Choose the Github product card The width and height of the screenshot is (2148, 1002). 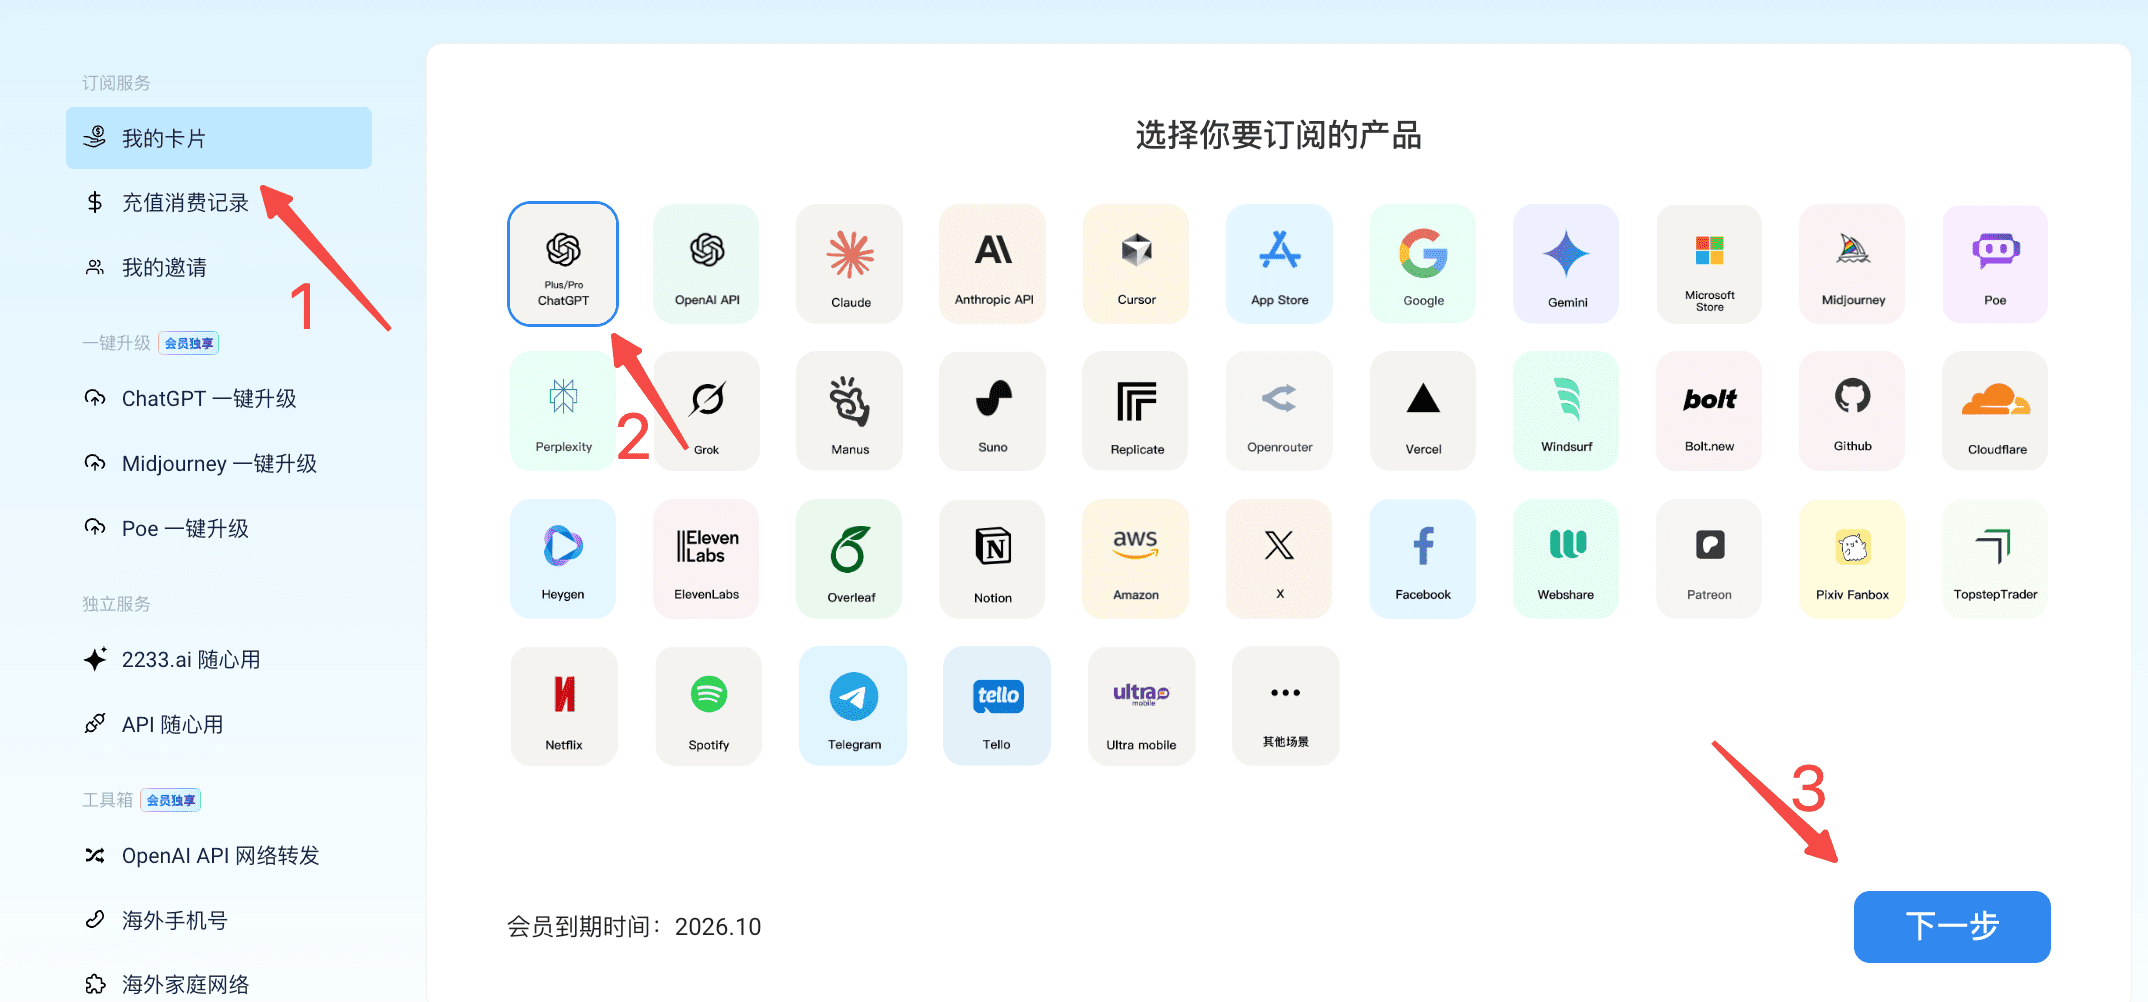tap(1852, 411)
